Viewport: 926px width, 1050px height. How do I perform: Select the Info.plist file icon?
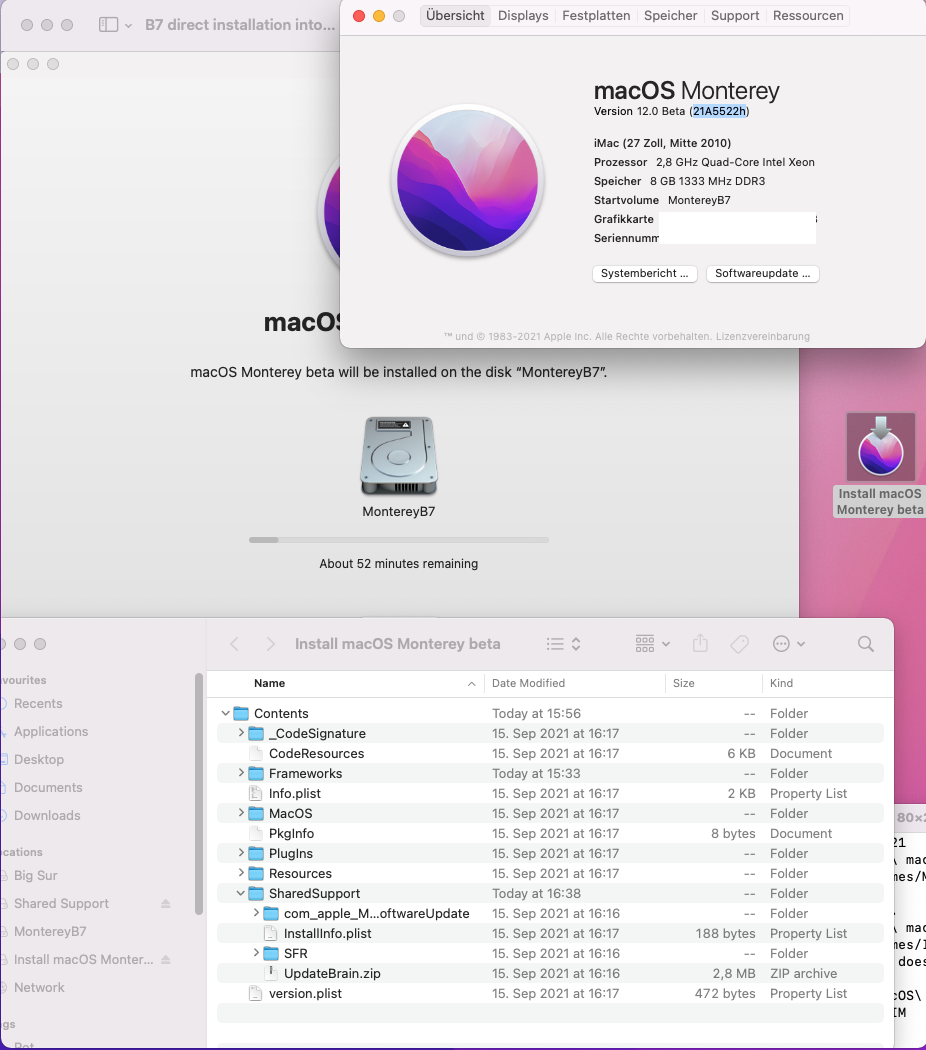click(255, 794)
